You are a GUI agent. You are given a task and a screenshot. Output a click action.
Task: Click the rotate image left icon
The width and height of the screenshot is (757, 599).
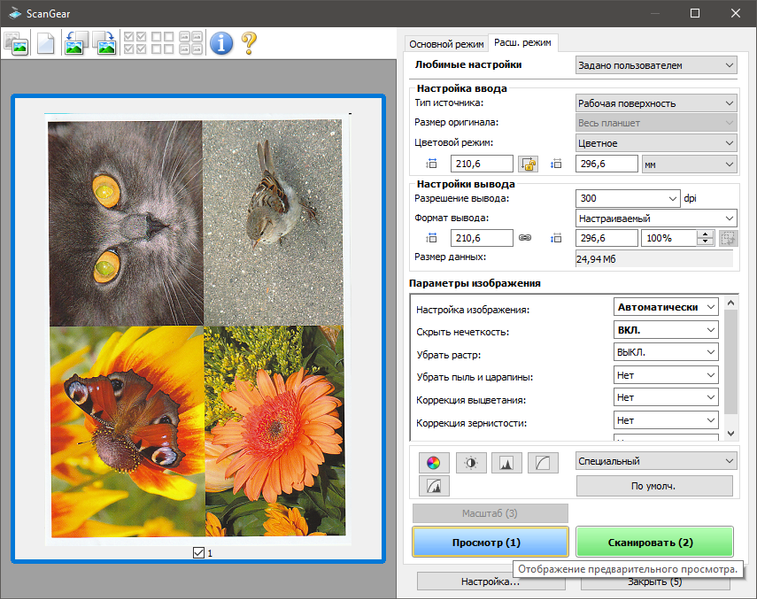(x=75, y=43)
